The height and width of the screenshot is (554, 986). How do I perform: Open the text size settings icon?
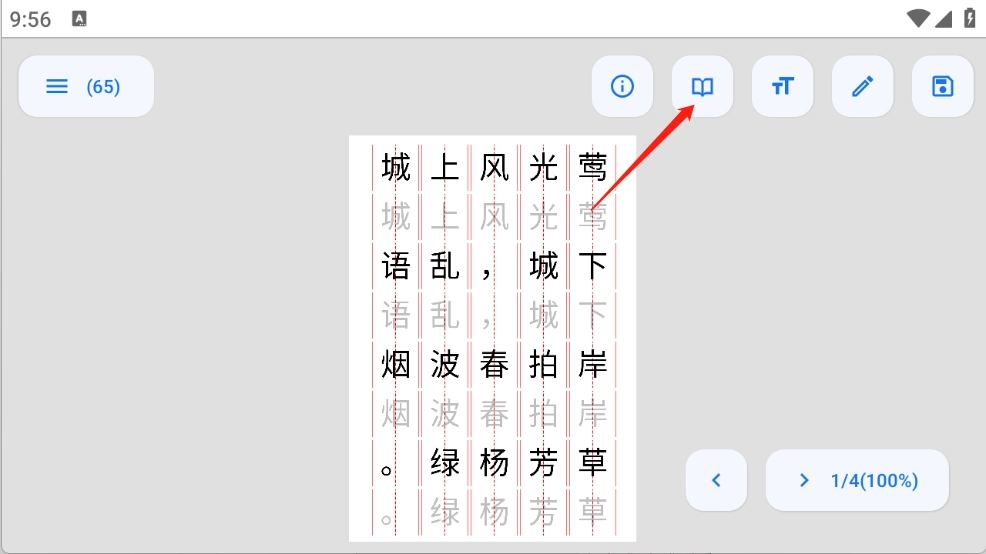pyautogui.click(x=782, y=87)
